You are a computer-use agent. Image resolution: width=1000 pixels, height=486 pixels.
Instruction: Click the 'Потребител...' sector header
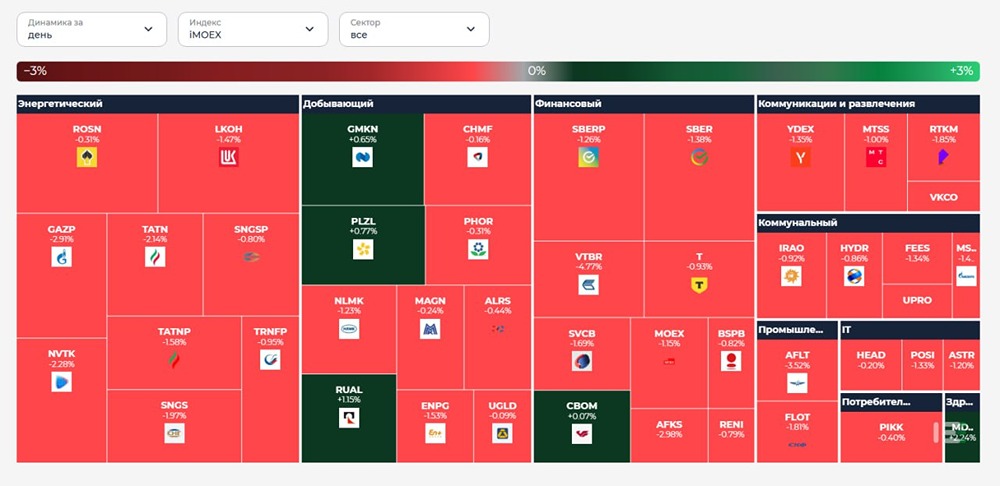891,402
